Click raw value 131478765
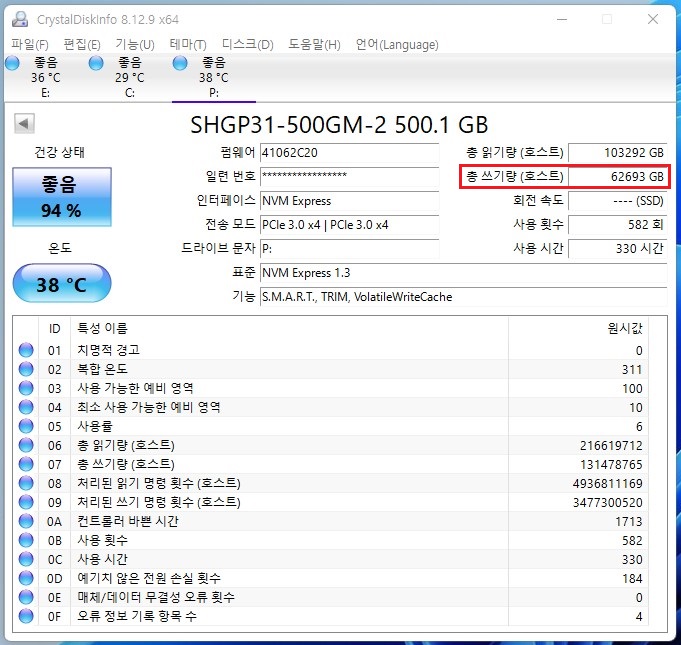This screenshot has width=681, height=645. pos(611,465)
